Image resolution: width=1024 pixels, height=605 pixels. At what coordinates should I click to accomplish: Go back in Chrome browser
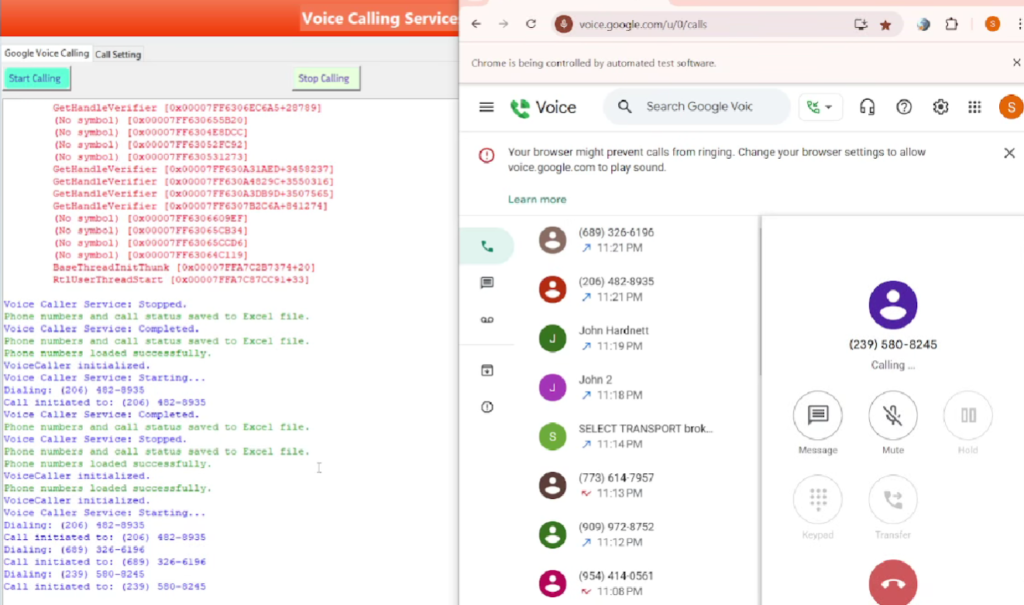476,24
